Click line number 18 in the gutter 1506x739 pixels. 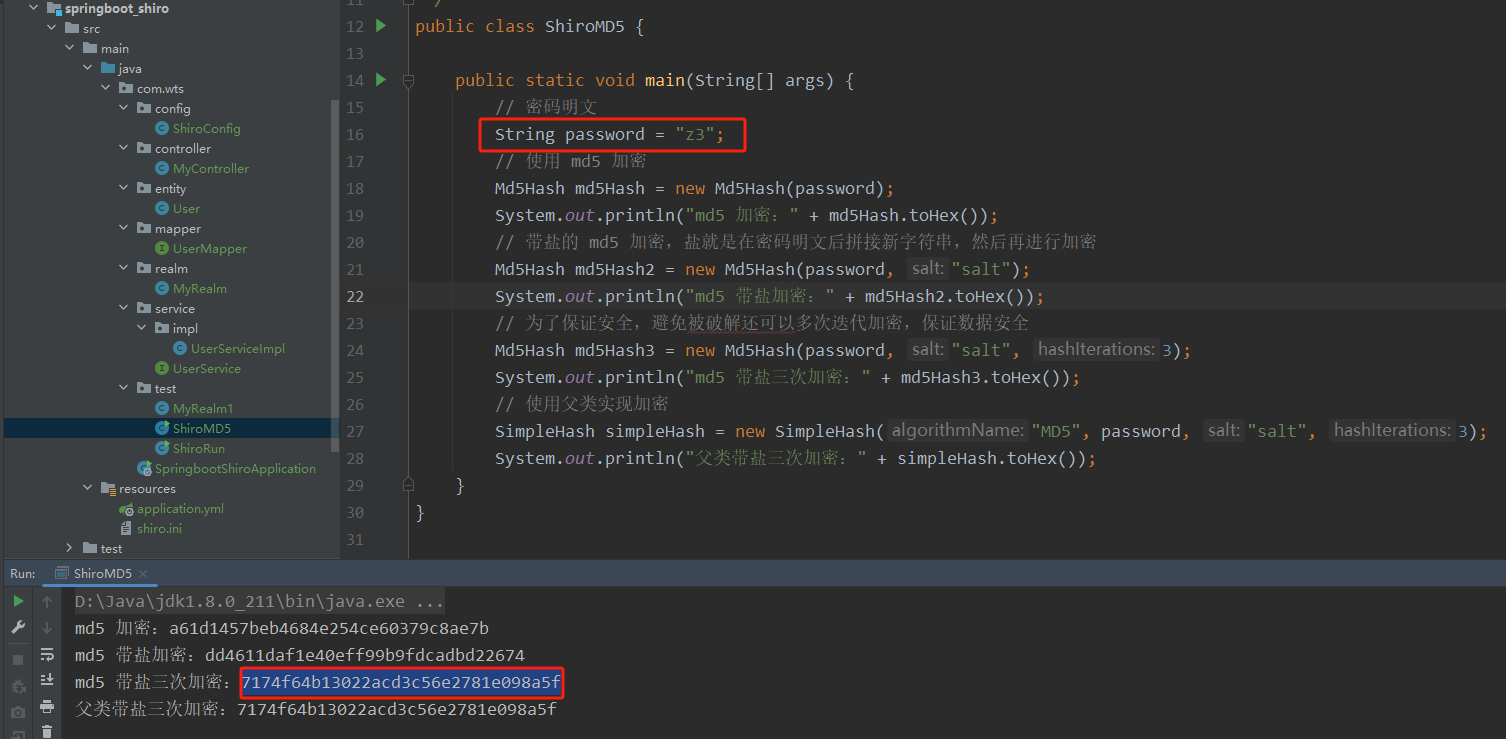(354, 188)
